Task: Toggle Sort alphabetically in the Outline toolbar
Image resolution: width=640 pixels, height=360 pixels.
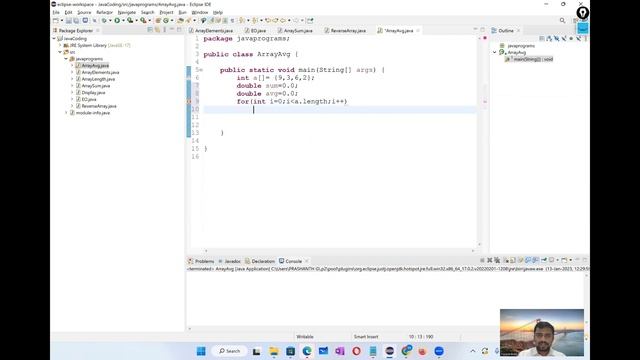Action: tap(549, 38)
